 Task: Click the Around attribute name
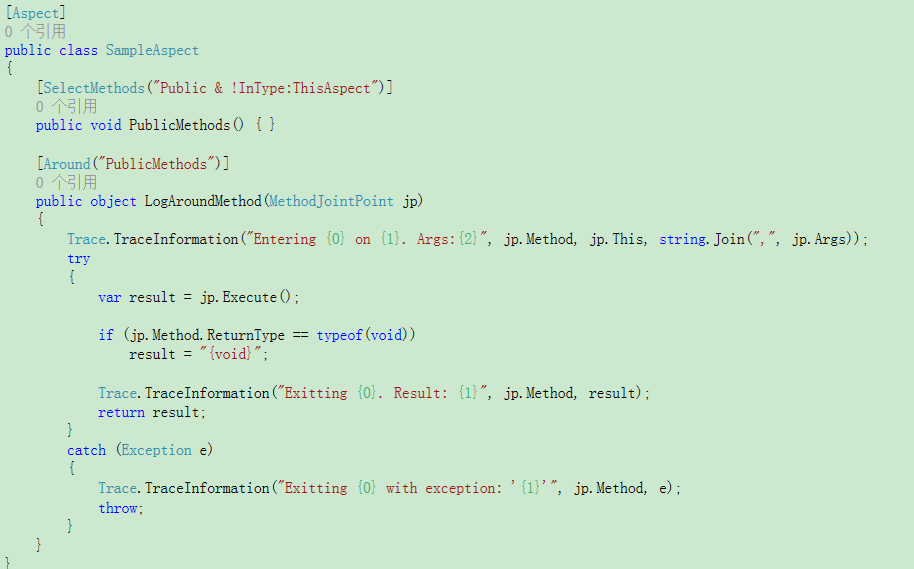tap(67, 164)
